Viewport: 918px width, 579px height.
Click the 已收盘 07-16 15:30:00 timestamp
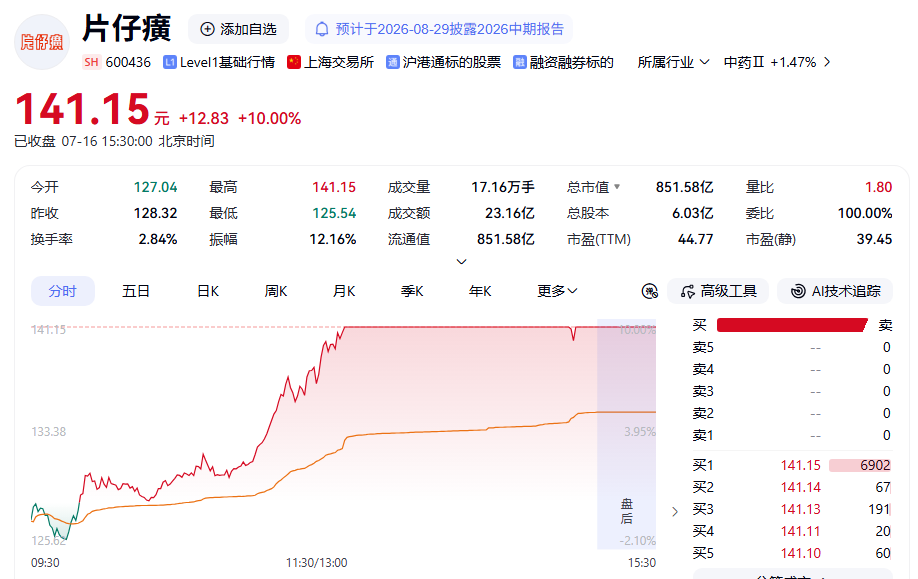[114, 142]
